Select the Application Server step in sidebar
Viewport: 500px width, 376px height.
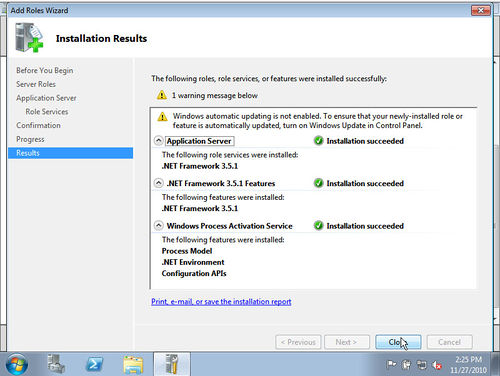[x=46, y=98]
